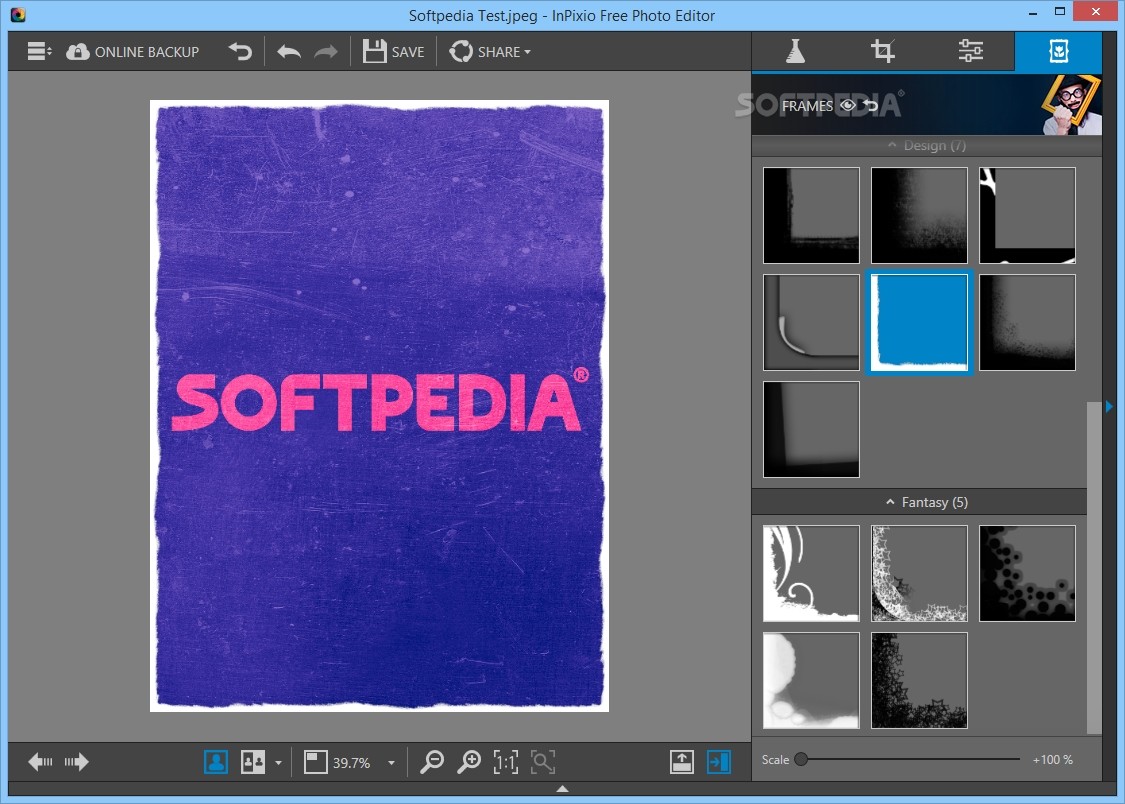Open the 39.7% zoom dropdown
The height and width of the screenshot is (804, 1125).
[391, 762]
